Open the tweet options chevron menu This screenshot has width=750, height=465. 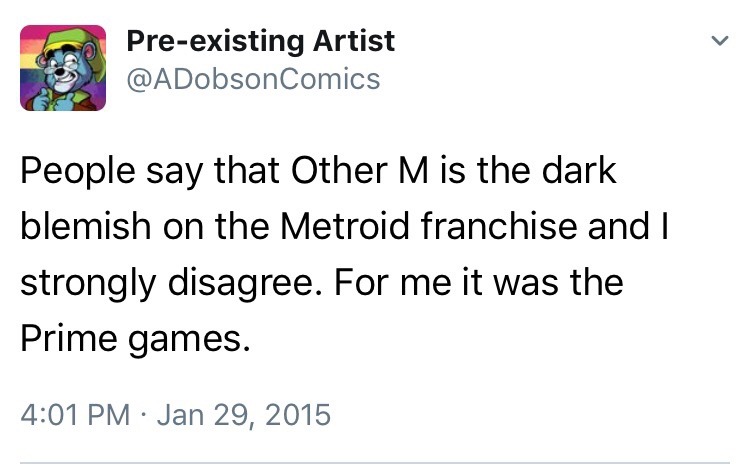718,42
